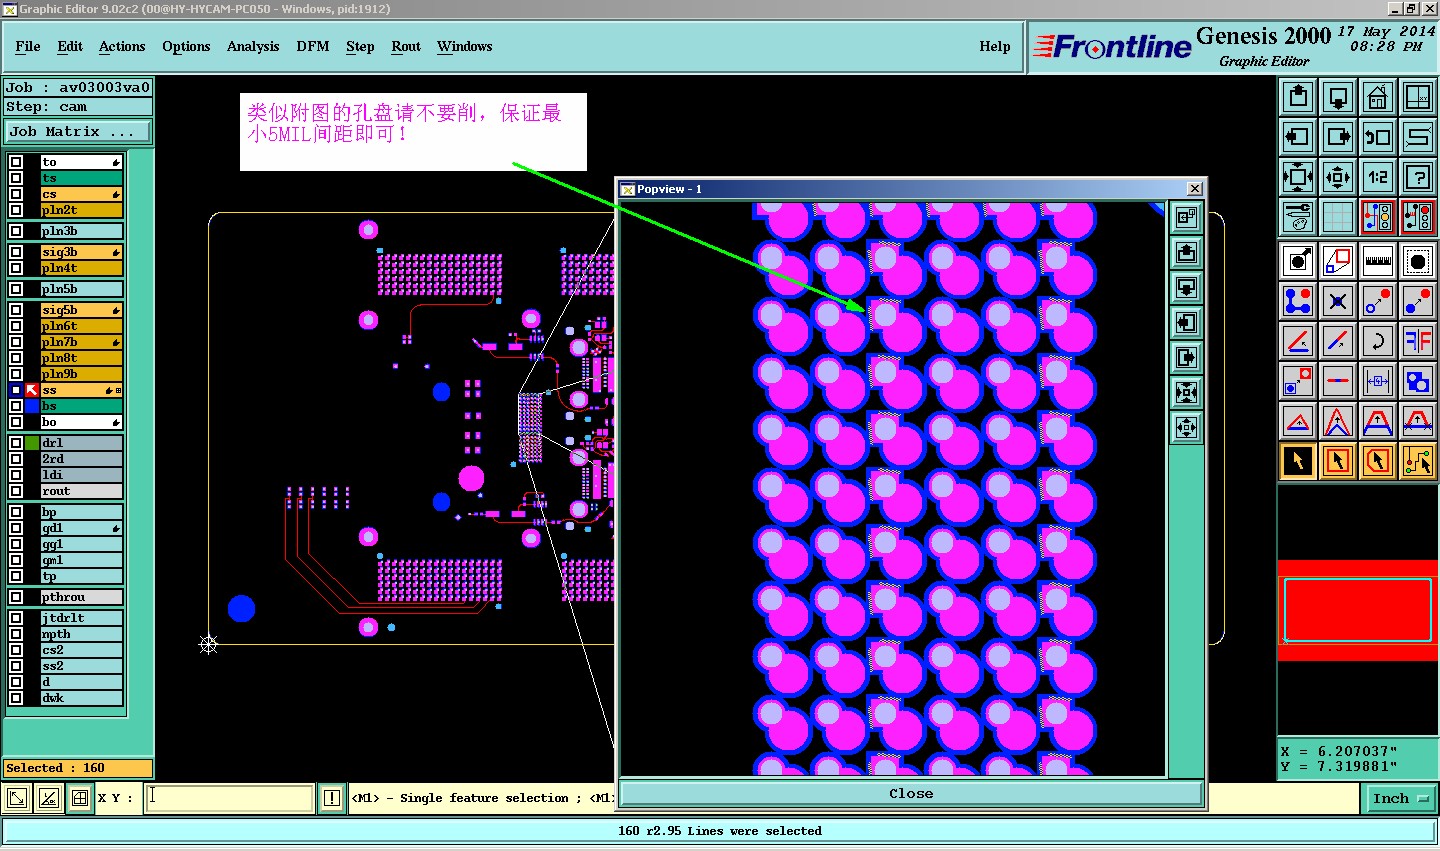
Task: Click the red-blue connected dots icon
Action: point(1298,301)
